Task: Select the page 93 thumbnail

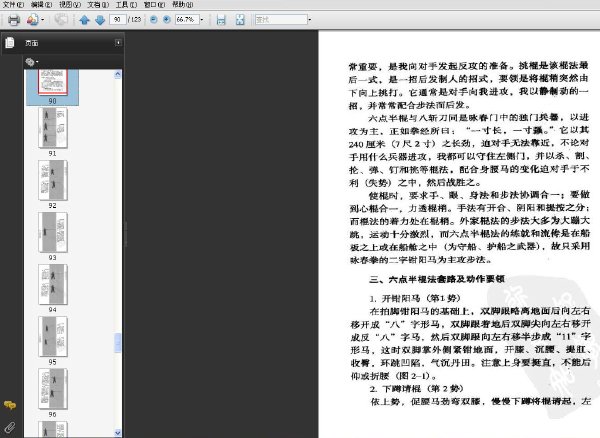Action: (x=53, y=232)
